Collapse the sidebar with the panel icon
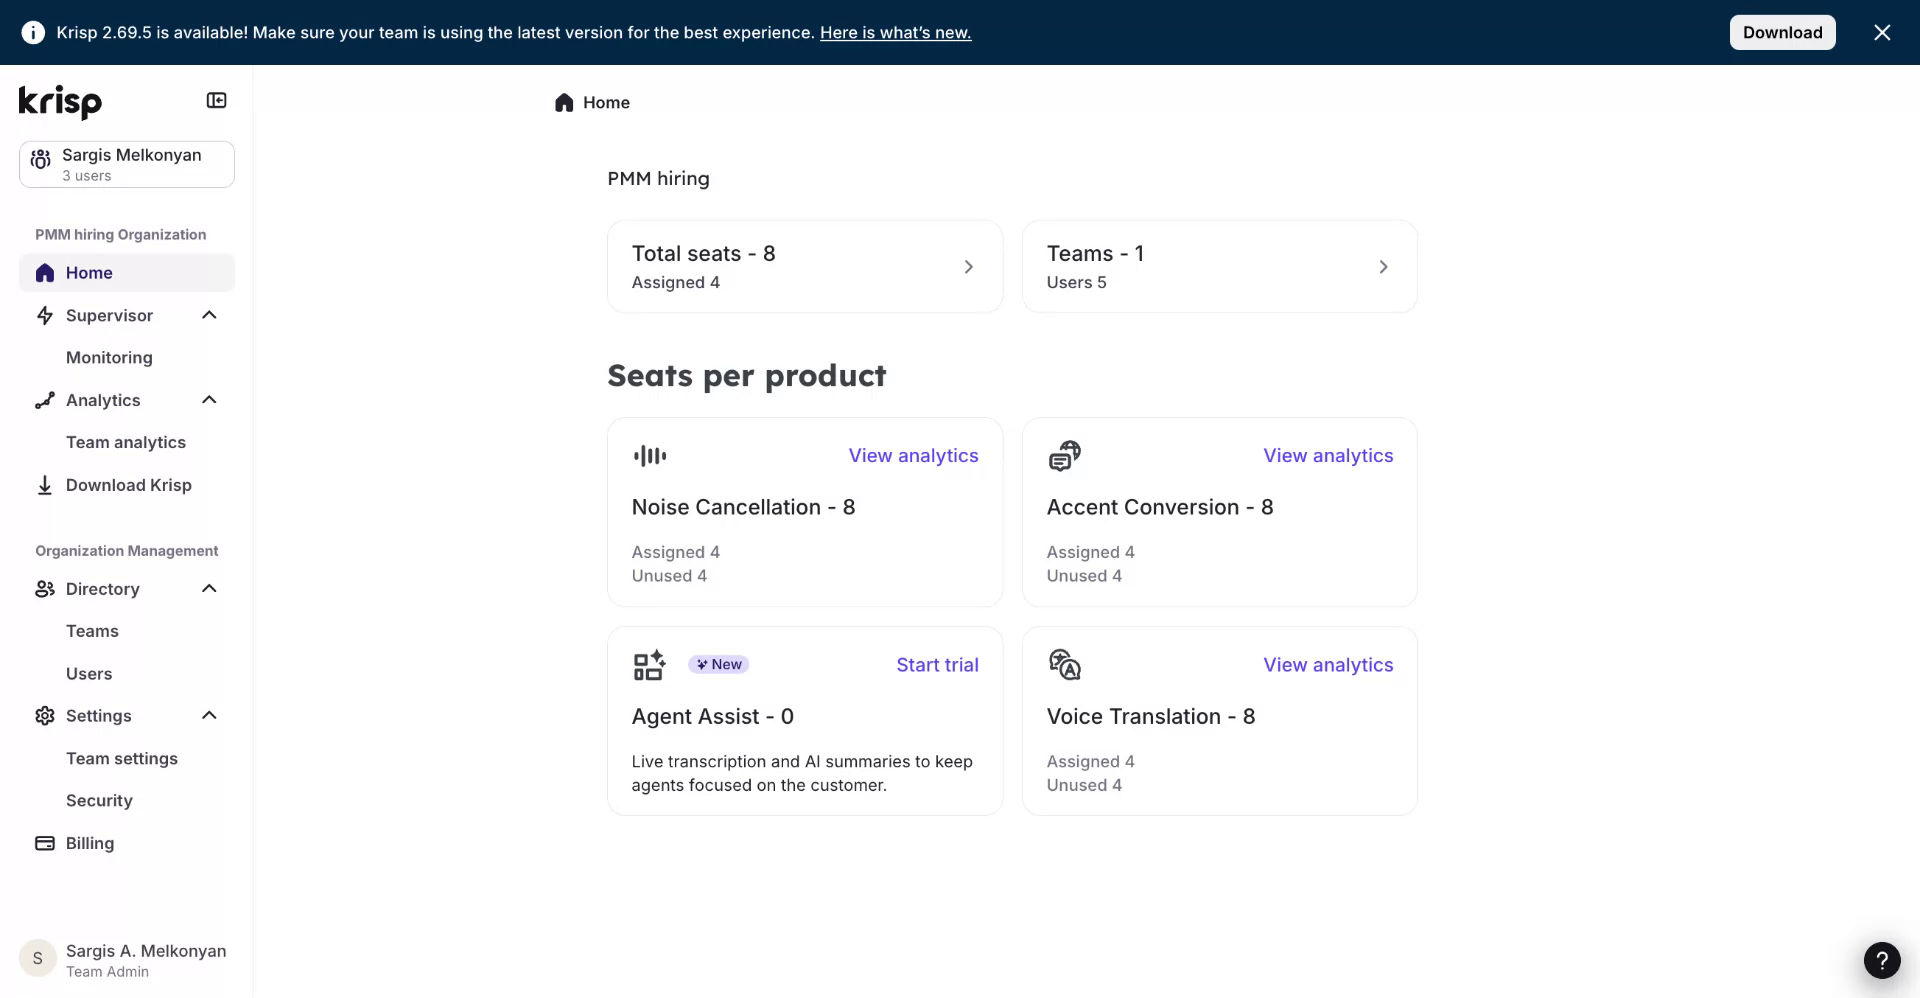This screenshot has width=1920, height=998. [x=216, y=100]
